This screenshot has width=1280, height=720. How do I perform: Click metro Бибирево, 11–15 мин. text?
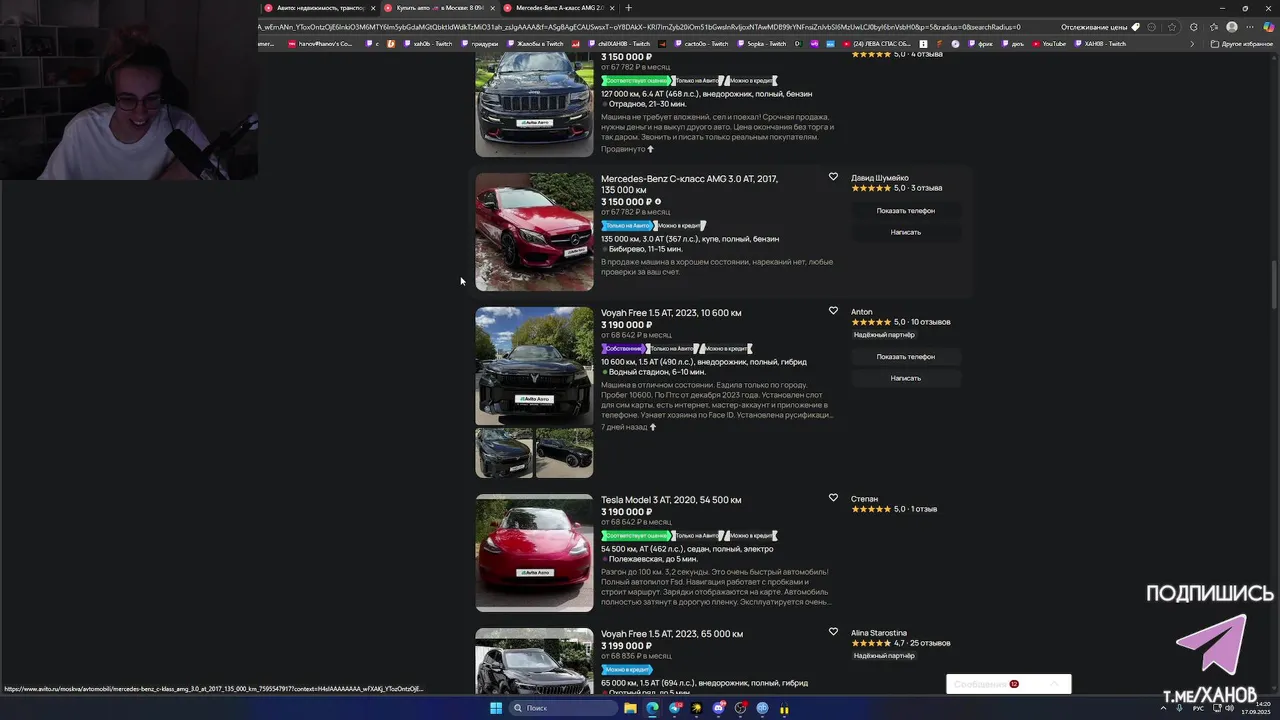(x=645, y=249)
